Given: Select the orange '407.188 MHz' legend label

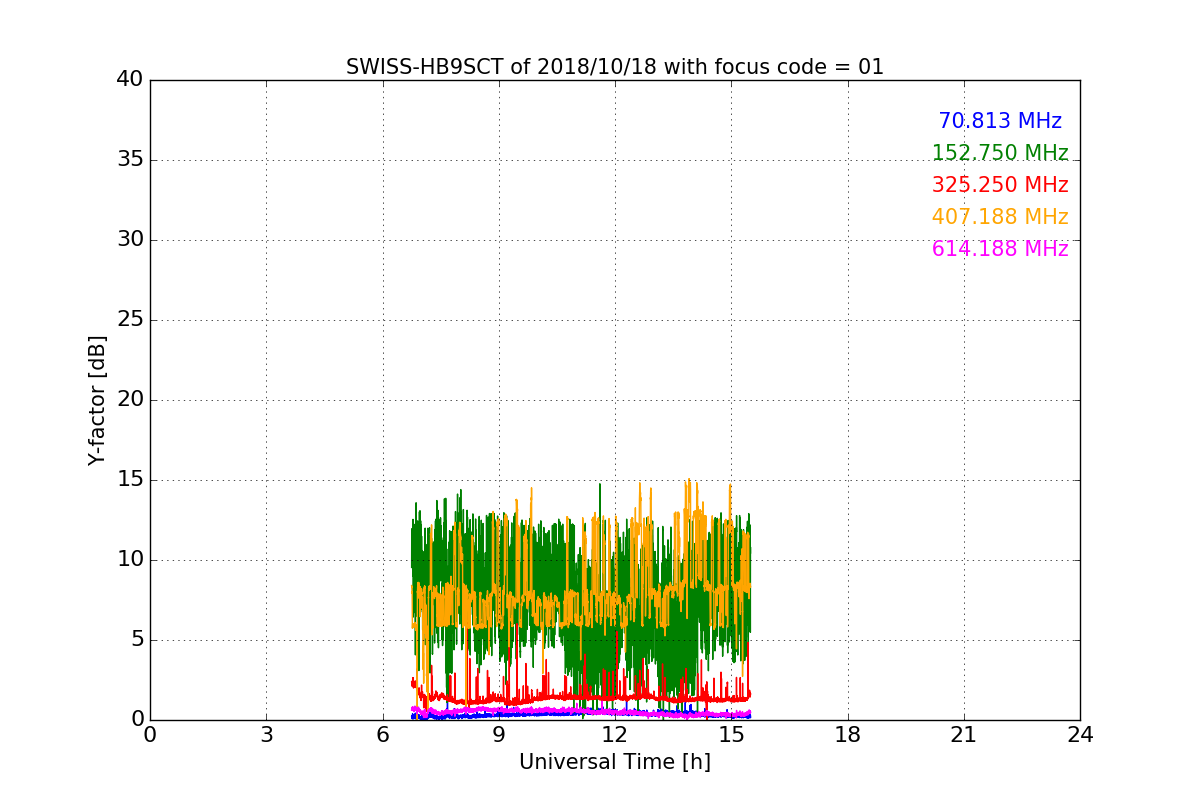Looking at the screenshot, I should click(x=1000, y=217).
